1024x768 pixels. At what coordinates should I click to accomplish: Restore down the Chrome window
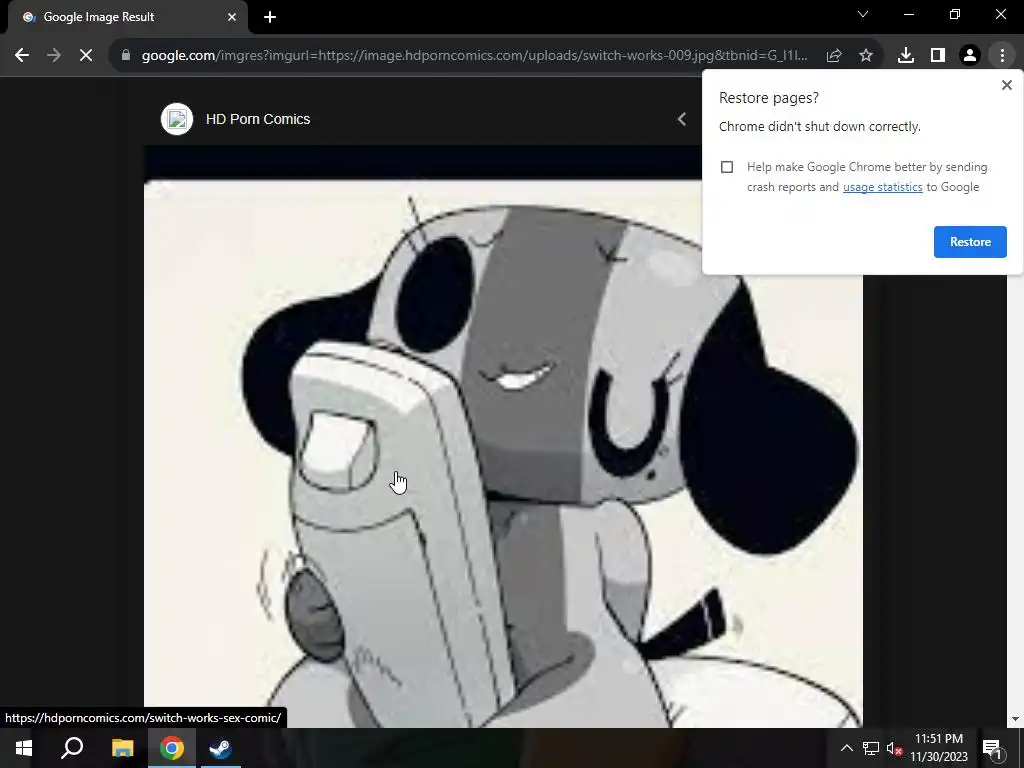coord(955,14)
